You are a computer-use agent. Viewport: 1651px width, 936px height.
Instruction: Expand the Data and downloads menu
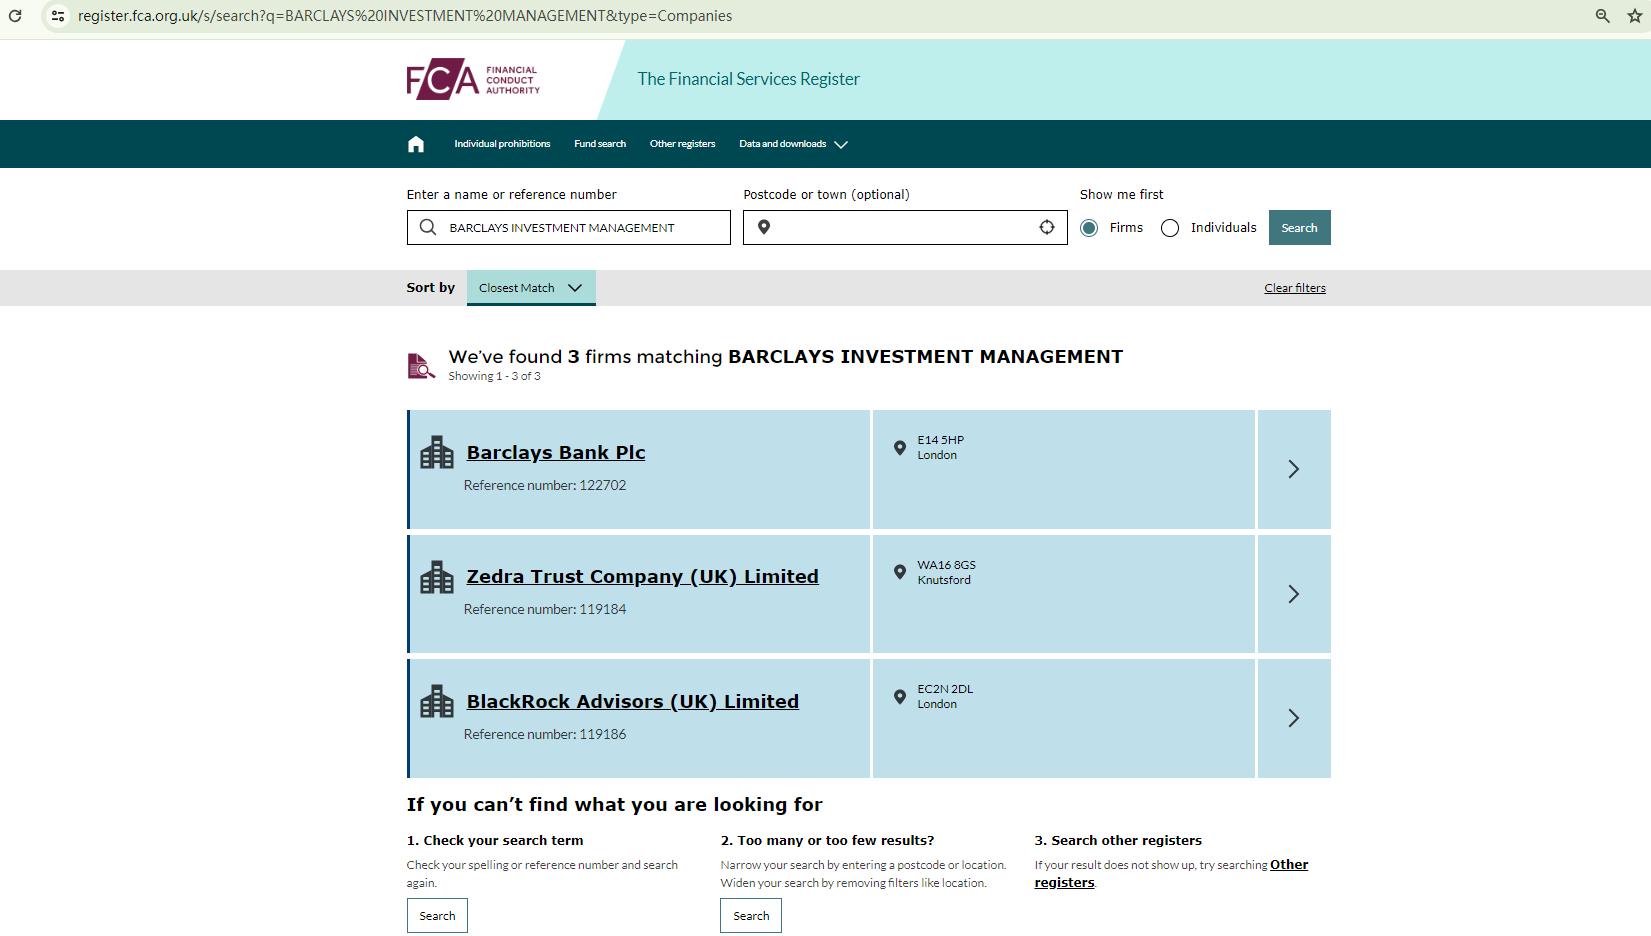point(794,144)
